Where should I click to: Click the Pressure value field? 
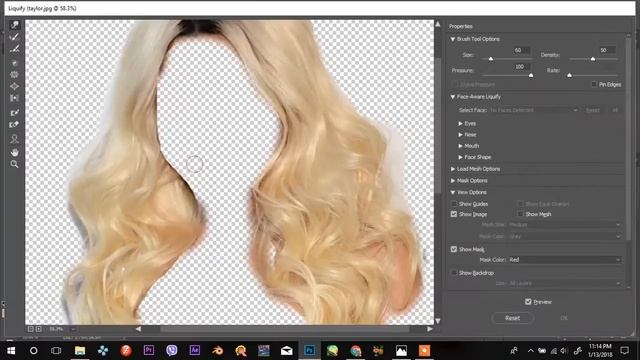(x=522, y=67)
